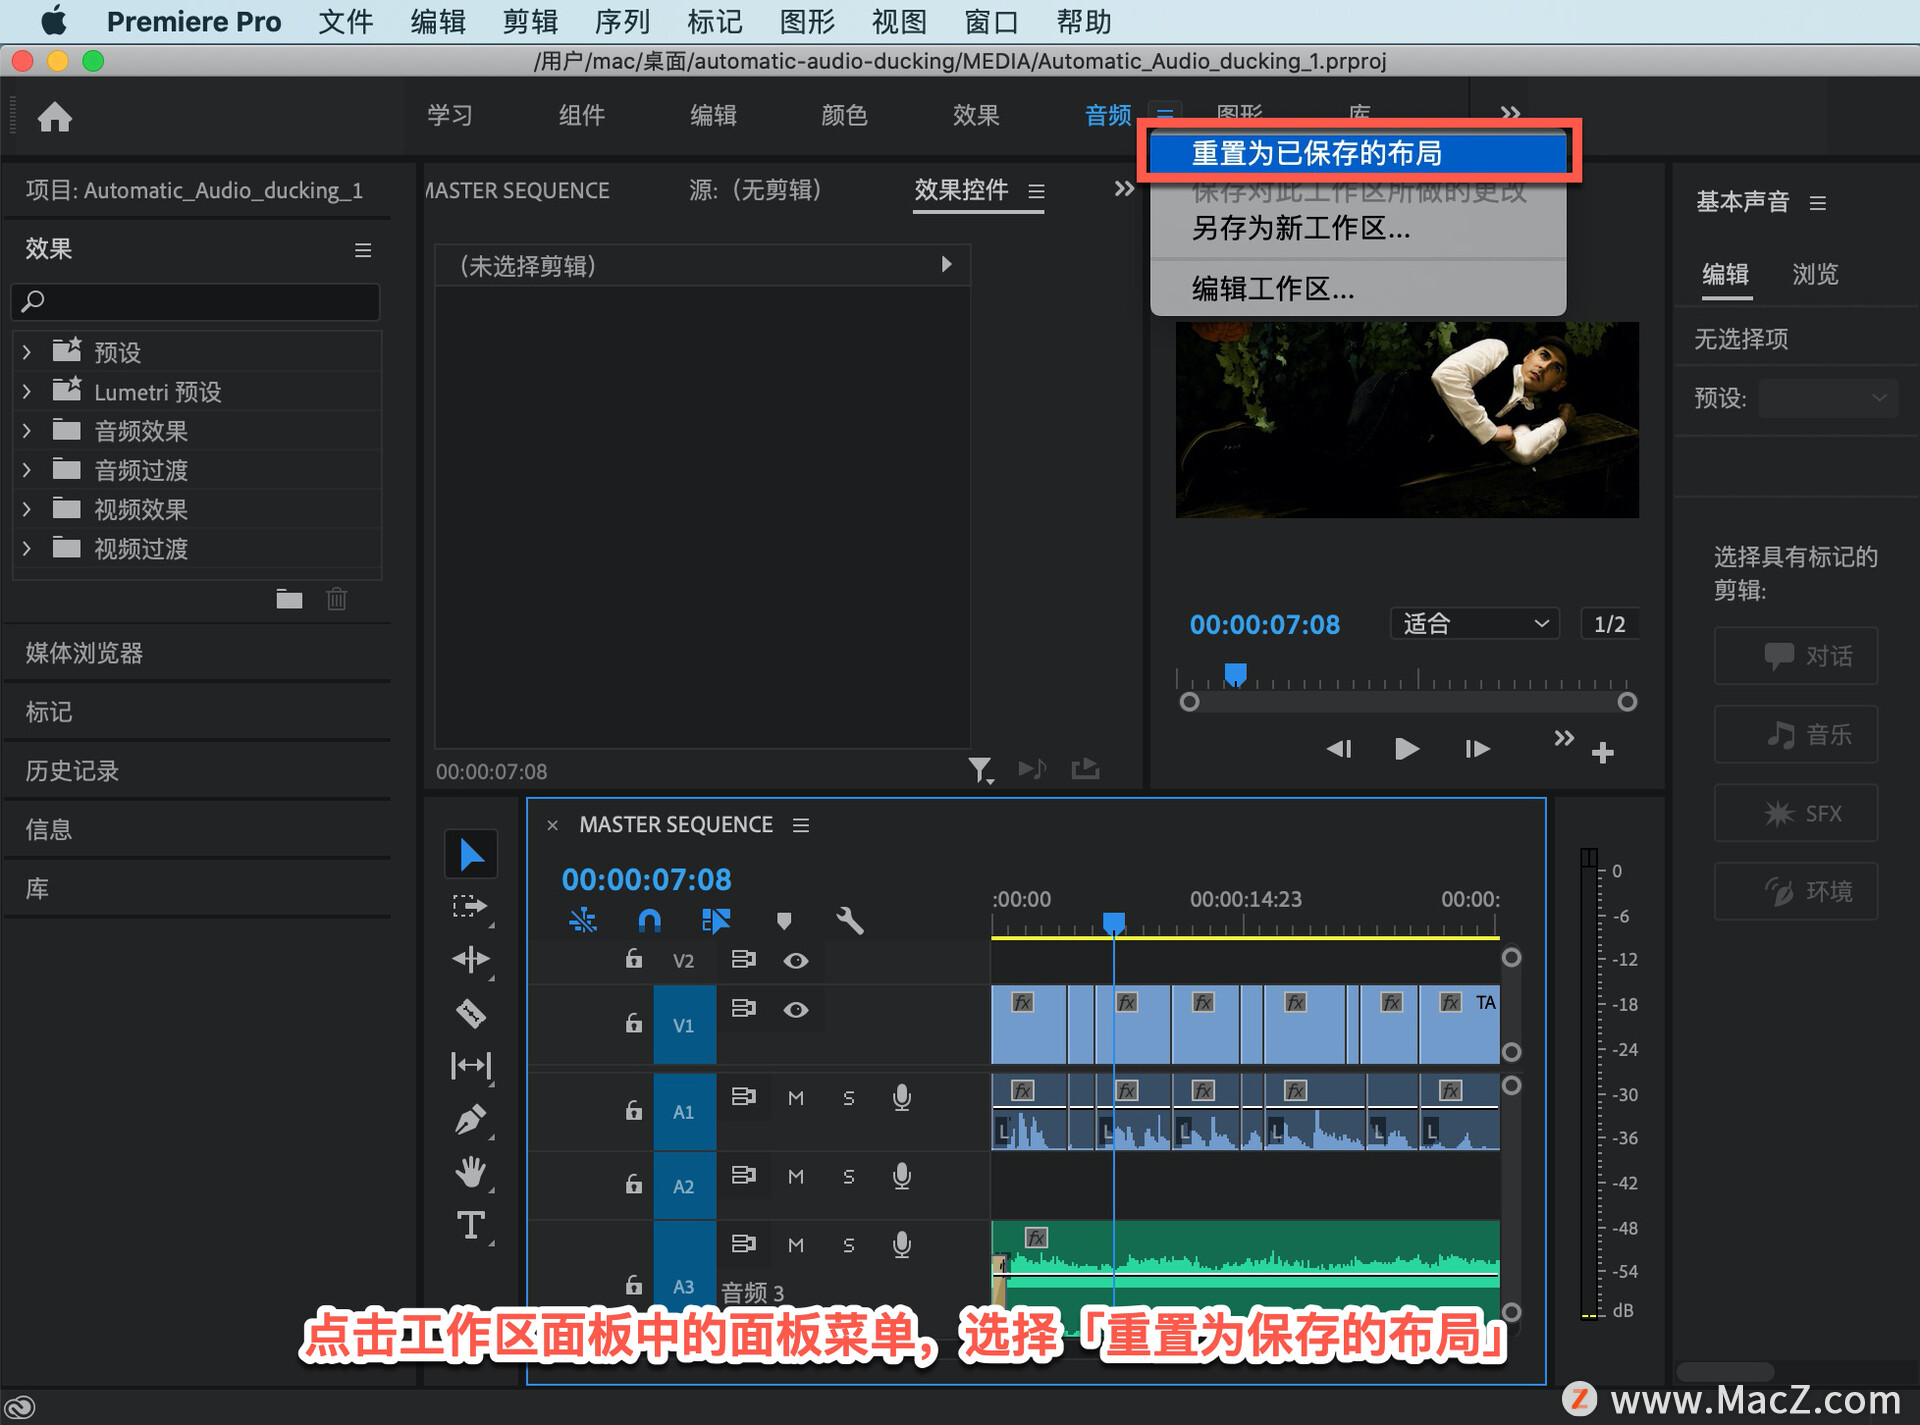Select the Selection tool arrow
This screenshot has height=1425, width=1920.
[x=471, y=855]
